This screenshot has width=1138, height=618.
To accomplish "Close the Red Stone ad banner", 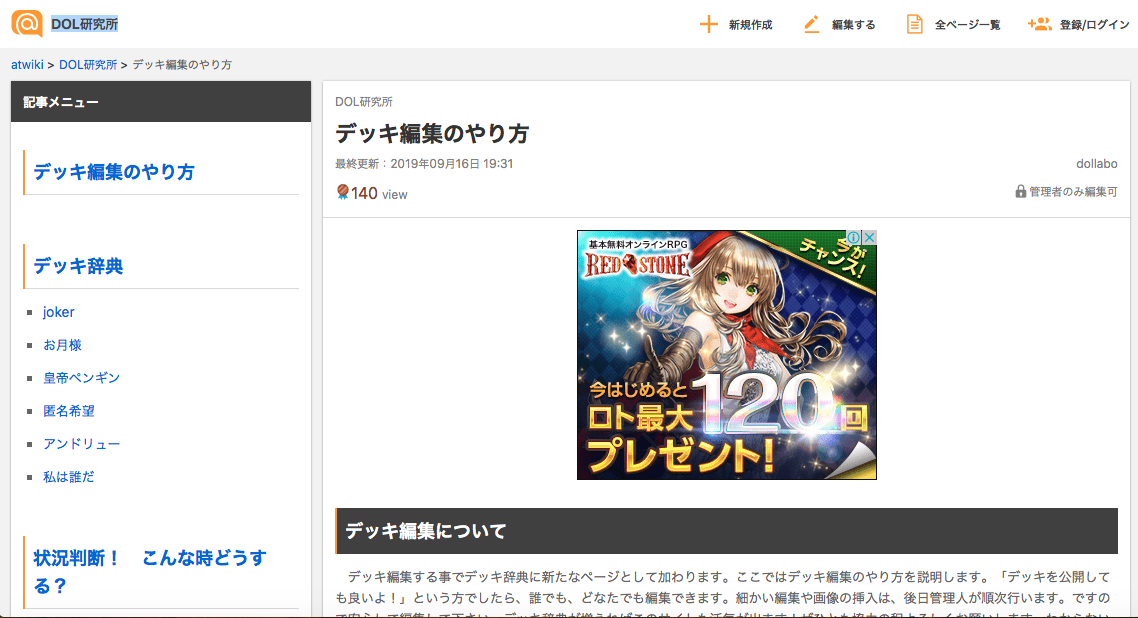I will pyautogui.click(x=869, y=237).
